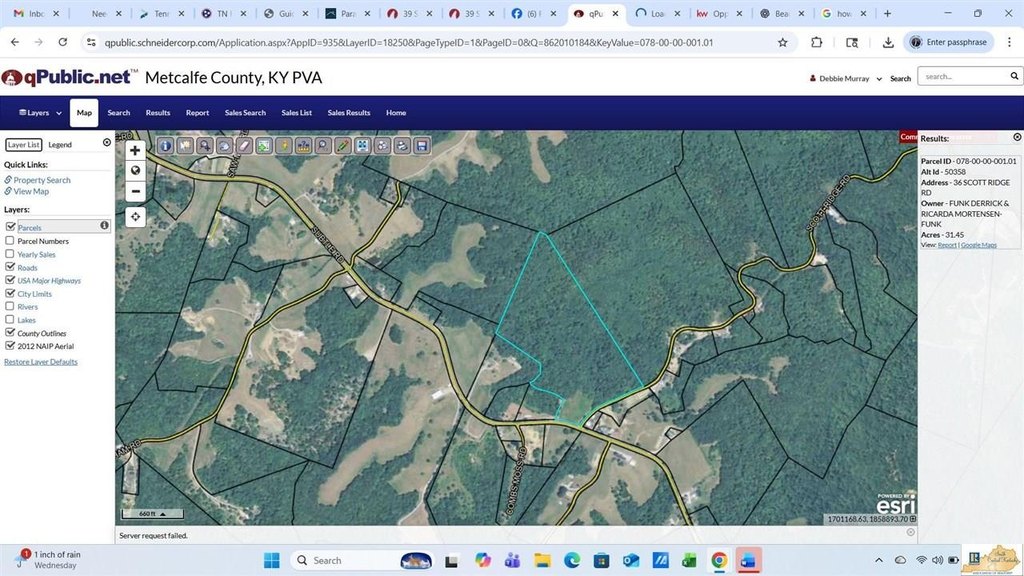Click the locate crosshair button on map
The width and height of the screenshot is (1024, 576).
pos(135,216)
